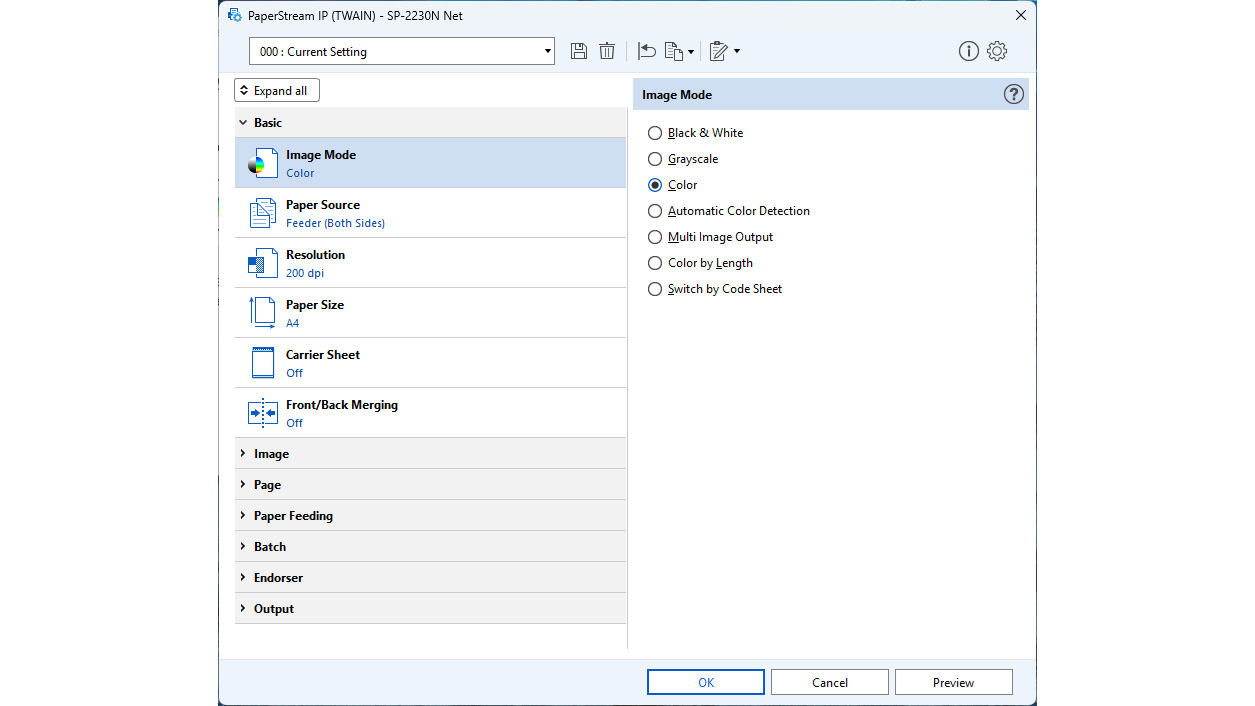Image resolution: width=1255 pixels, height=706 pixels.
Task: Expand the Output section
Action: [430, 609]
